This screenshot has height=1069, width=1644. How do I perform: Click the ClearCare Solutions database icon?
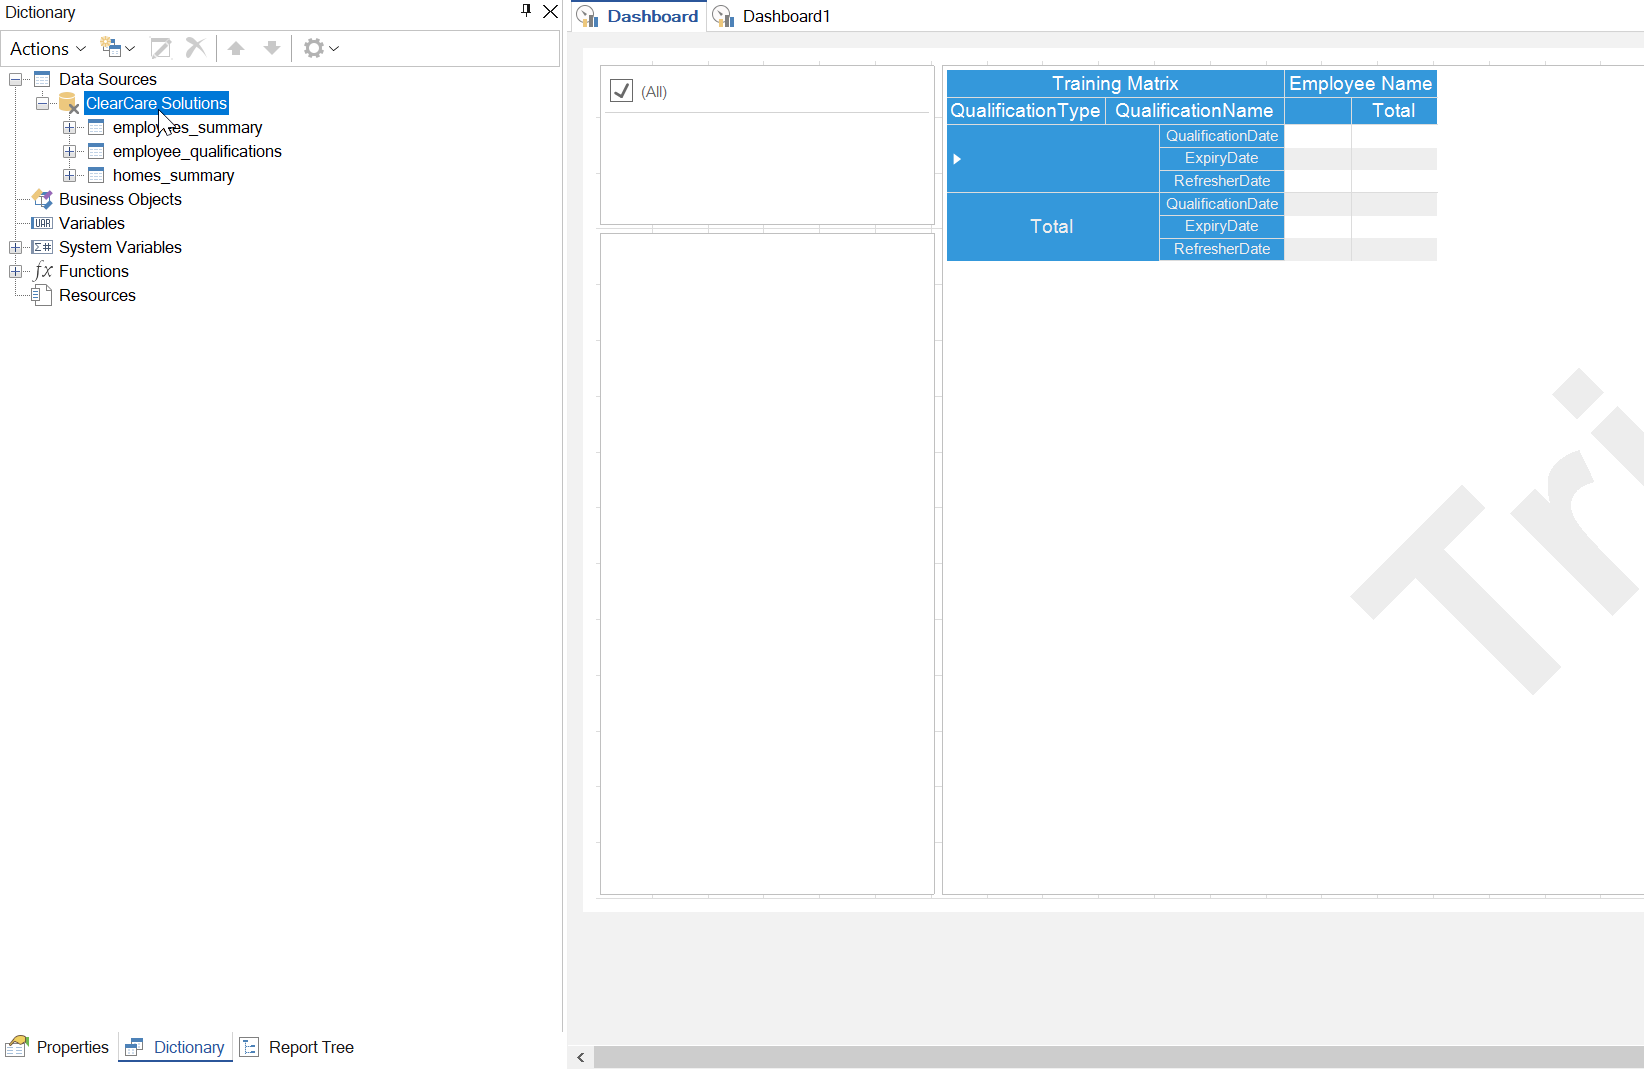(x=69, y=103)
